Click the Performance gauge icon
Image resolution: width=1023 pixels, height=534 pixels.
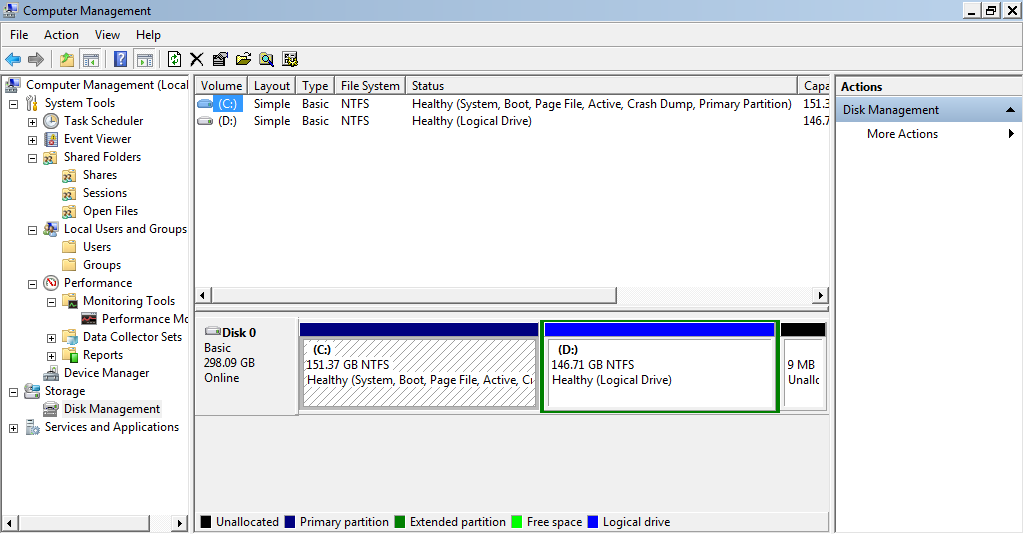51,283
